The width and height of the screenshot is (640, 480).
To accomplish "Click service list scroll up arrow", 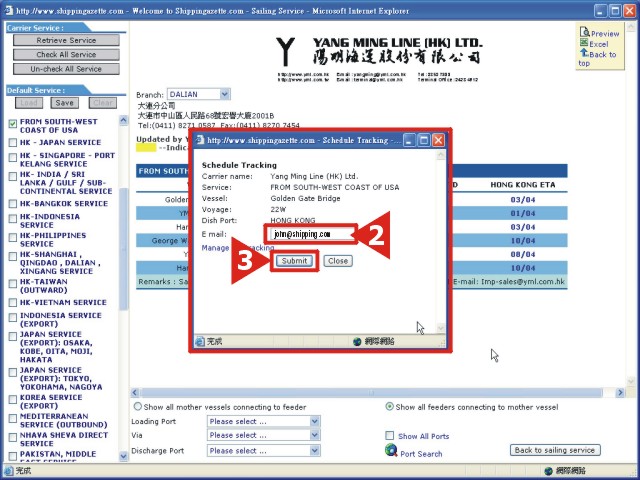I will click(123, 120).
